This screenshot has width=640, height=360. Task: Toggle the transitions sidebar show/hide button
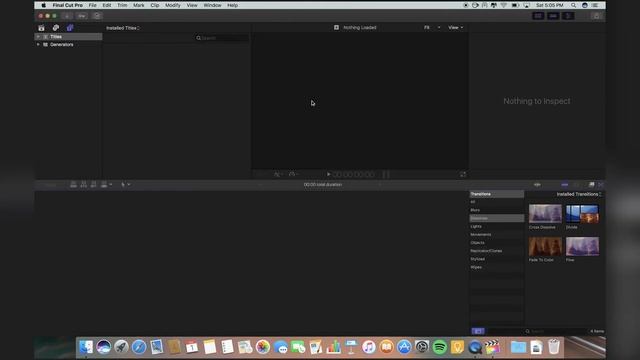point(478,331)
